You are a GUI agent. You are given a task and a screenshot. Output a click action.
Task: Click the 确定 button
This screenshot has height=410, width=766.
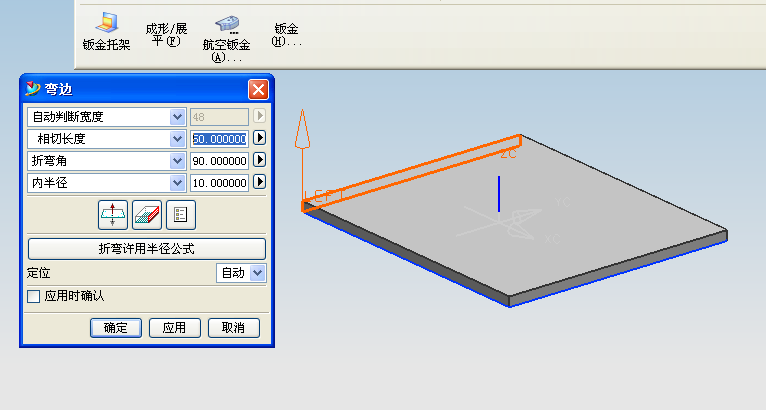click(116, 327)
